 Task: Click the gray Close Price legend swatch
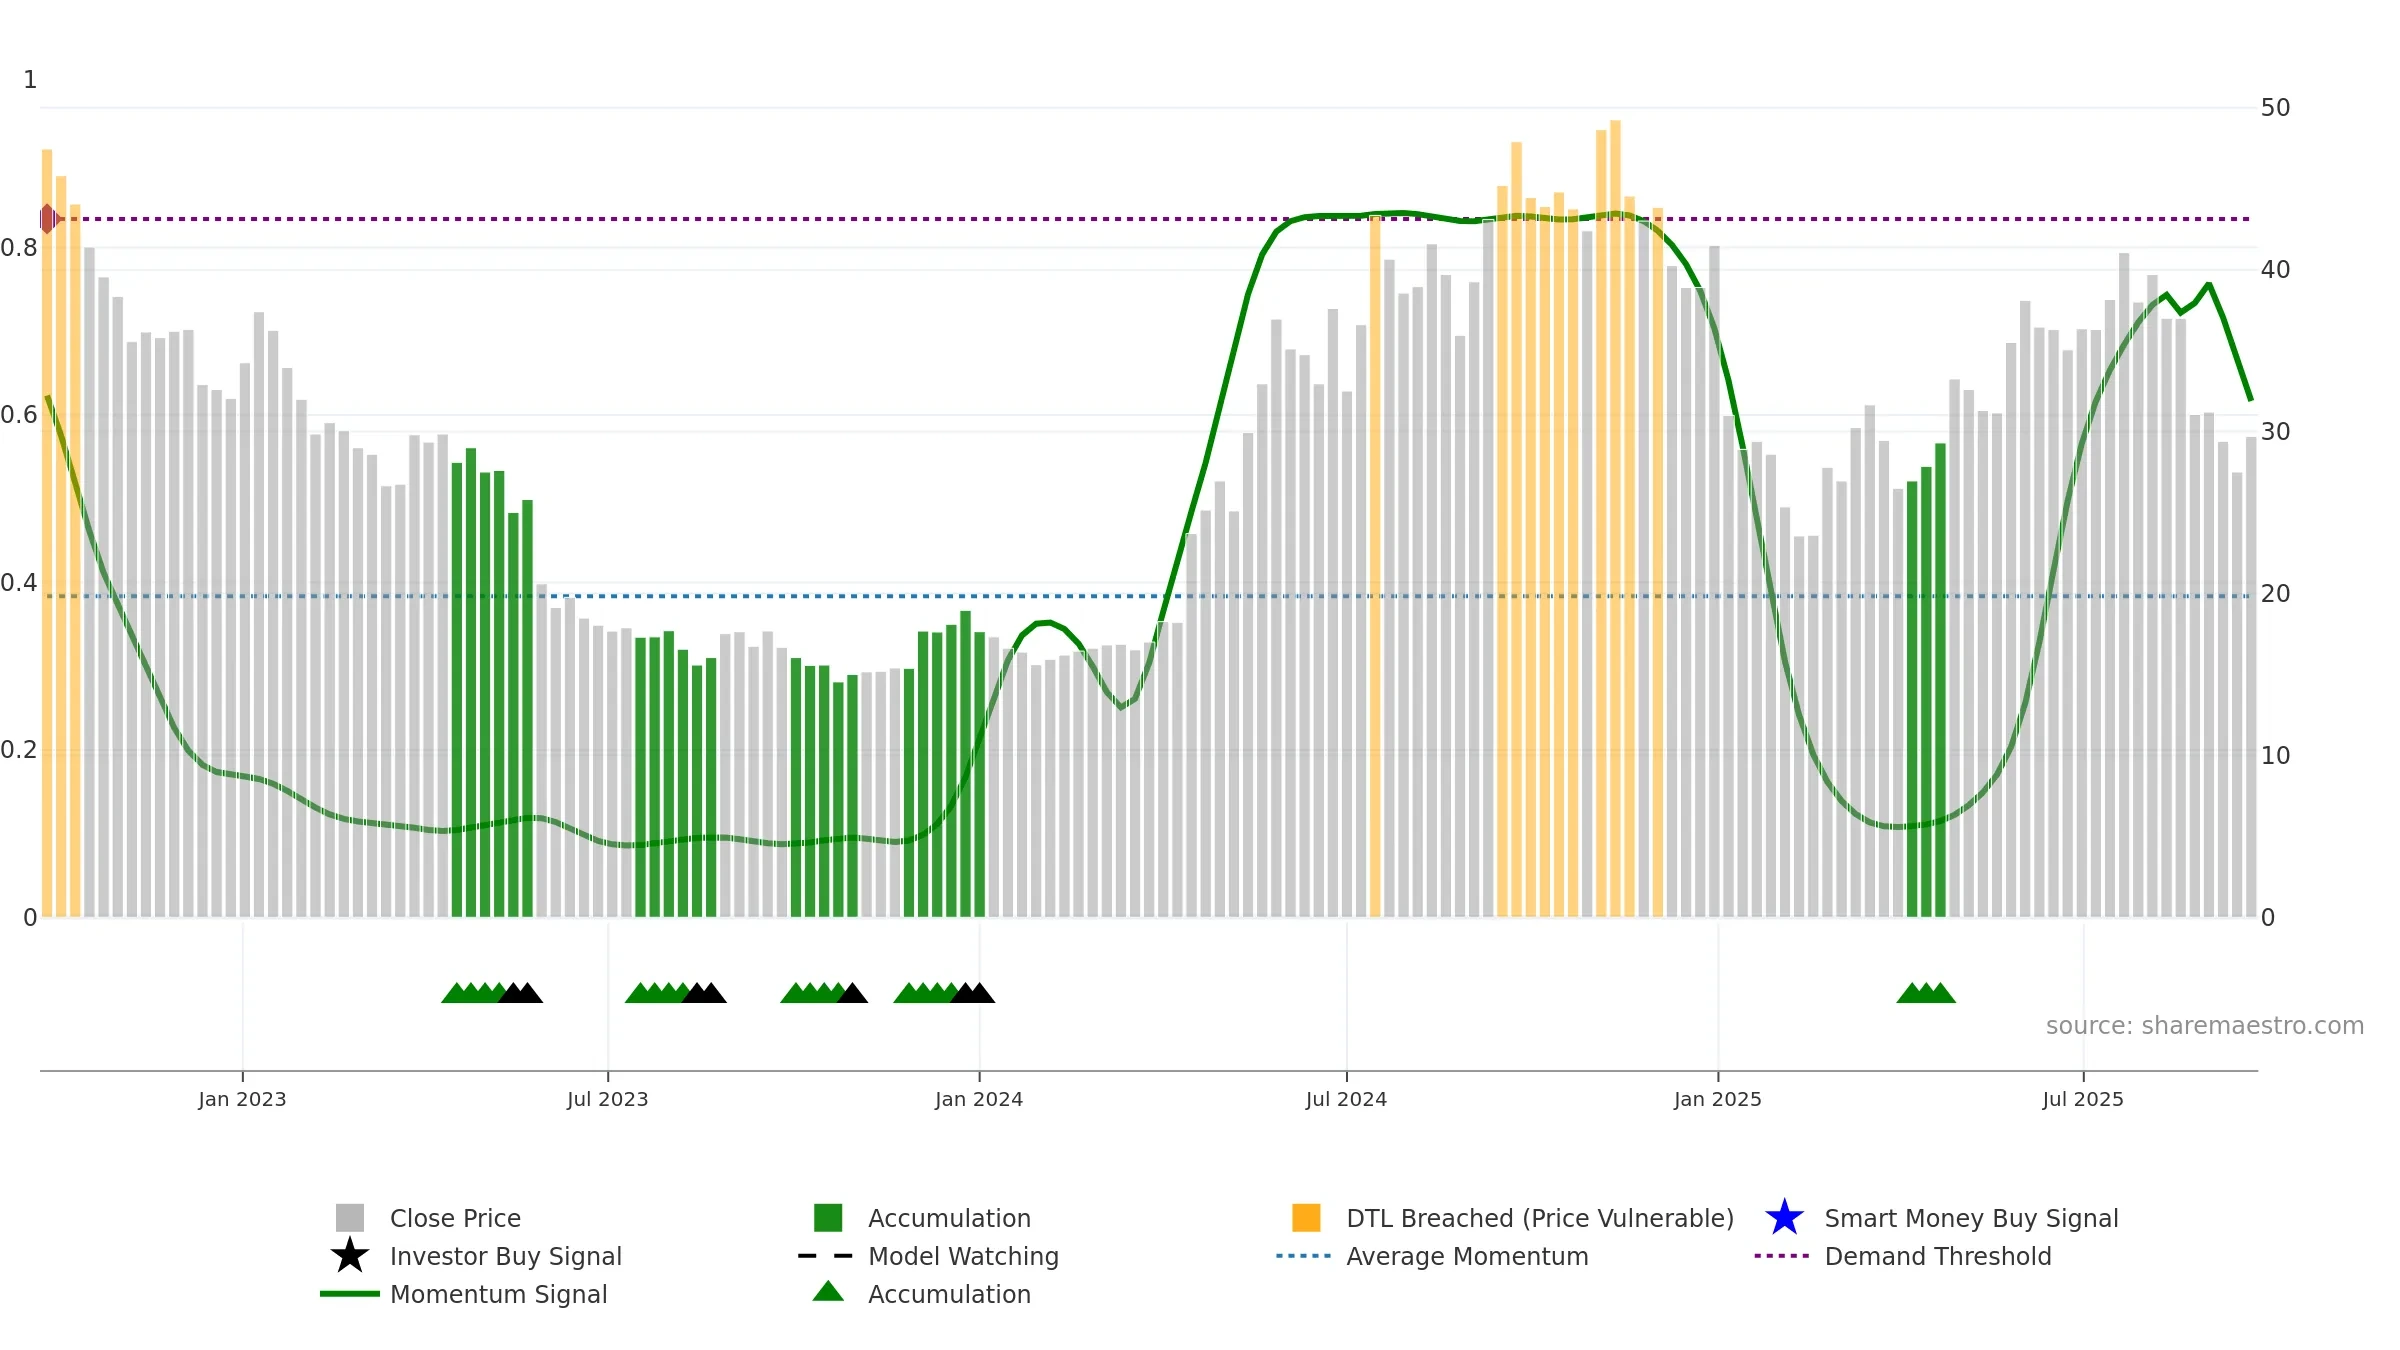tap(350, 1218)
